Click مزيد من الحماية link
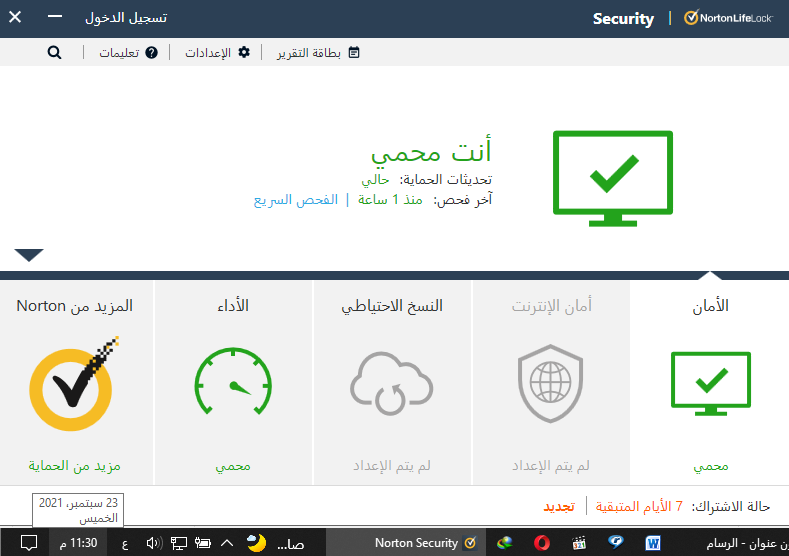 coord(74,466)
